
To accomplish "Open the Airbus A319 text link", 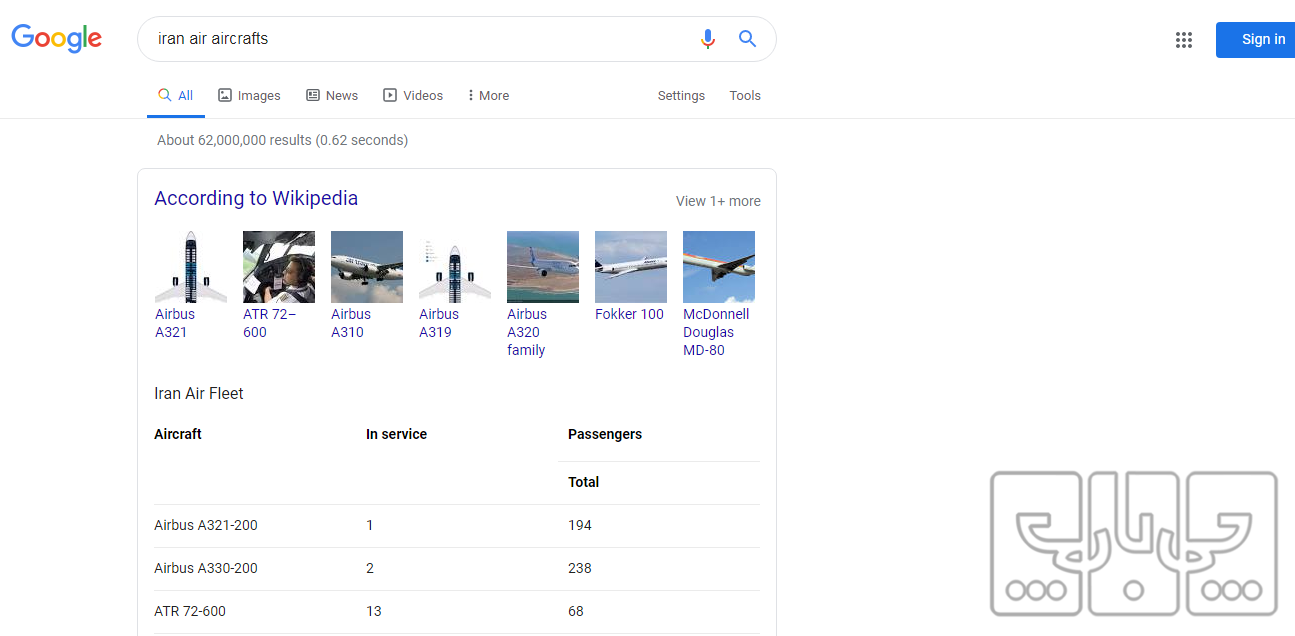I will [x=439, y=323].
